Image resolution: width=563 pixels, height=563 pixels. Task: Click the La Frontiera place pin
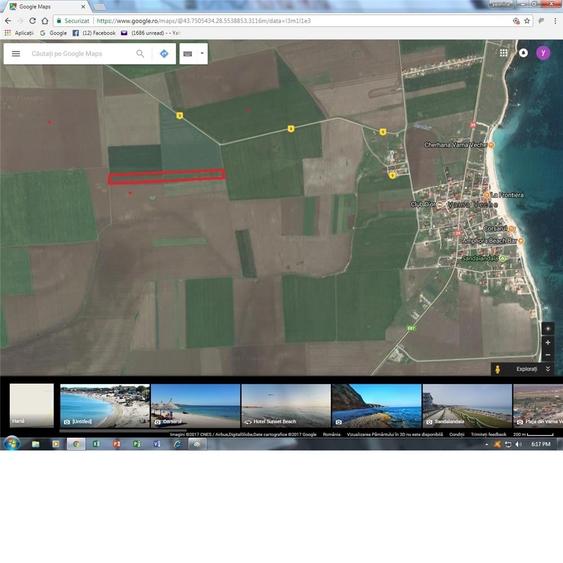pos(487,195)
